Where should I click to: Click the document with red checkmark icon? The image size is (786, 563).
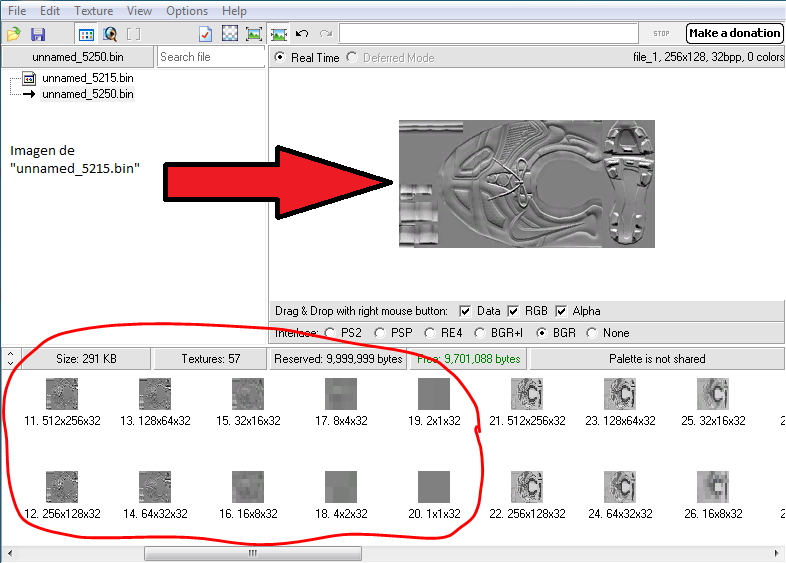pos(205,34)
